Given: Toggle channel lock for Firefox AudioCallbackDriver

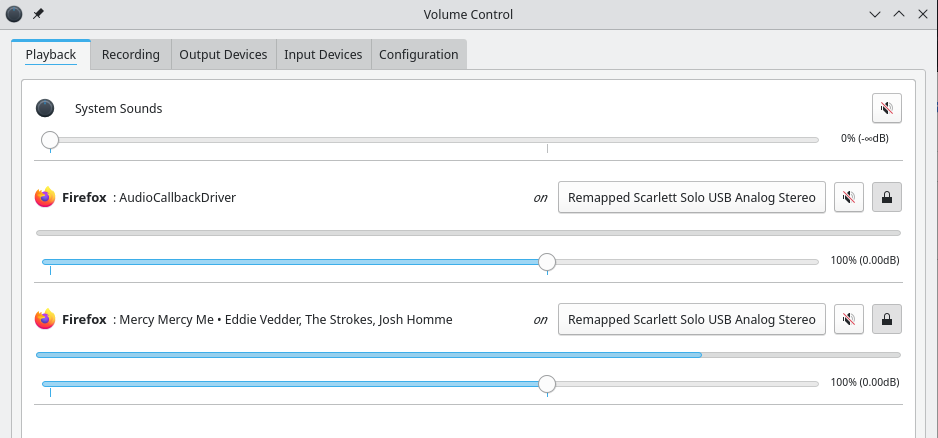Looking at the screenshot, I should [x=886, y=198].
